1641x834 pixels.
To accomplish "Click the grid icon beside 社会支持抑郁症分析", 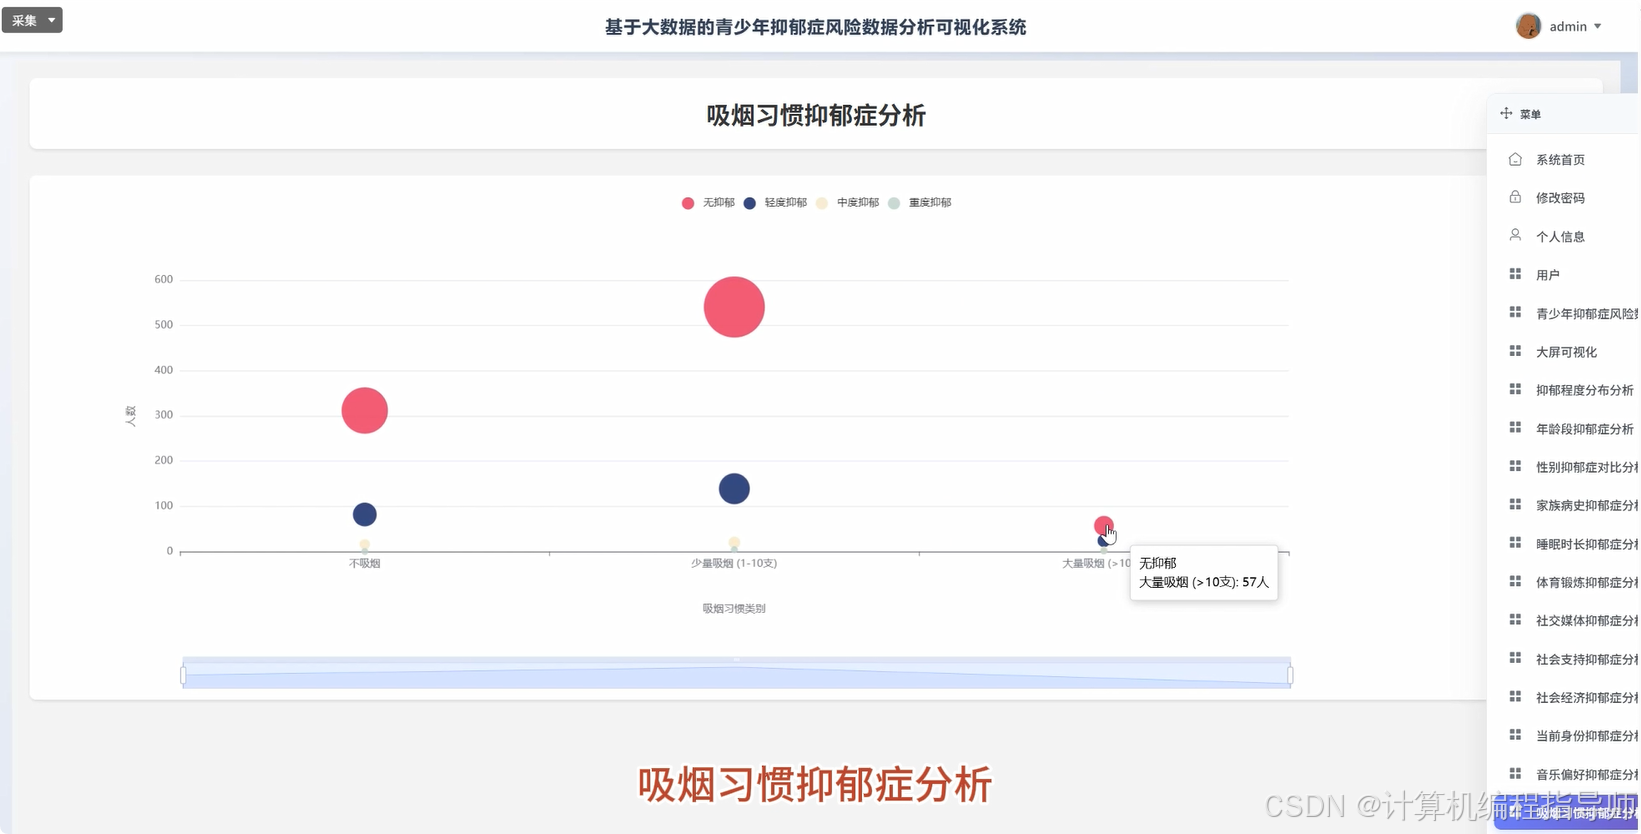I will 1515,658.
